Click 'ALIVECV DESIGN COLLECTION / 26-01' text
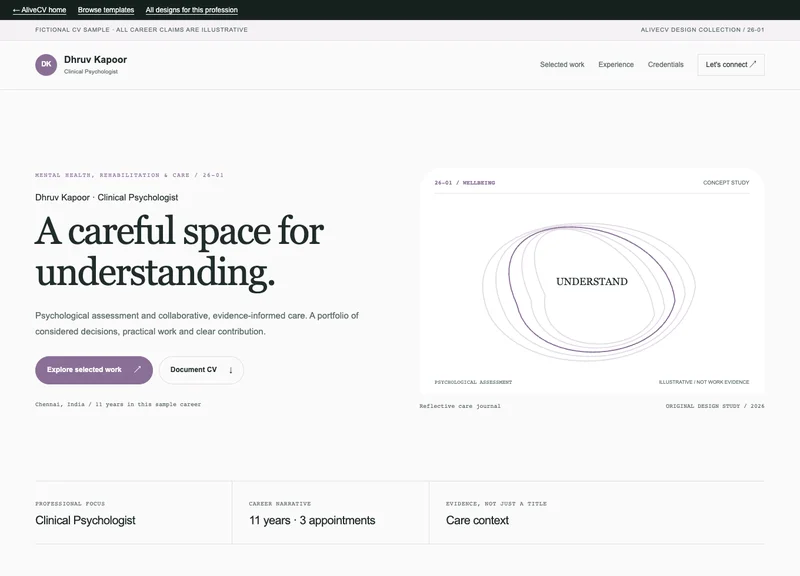800x576 pixels. pos(702,30)
